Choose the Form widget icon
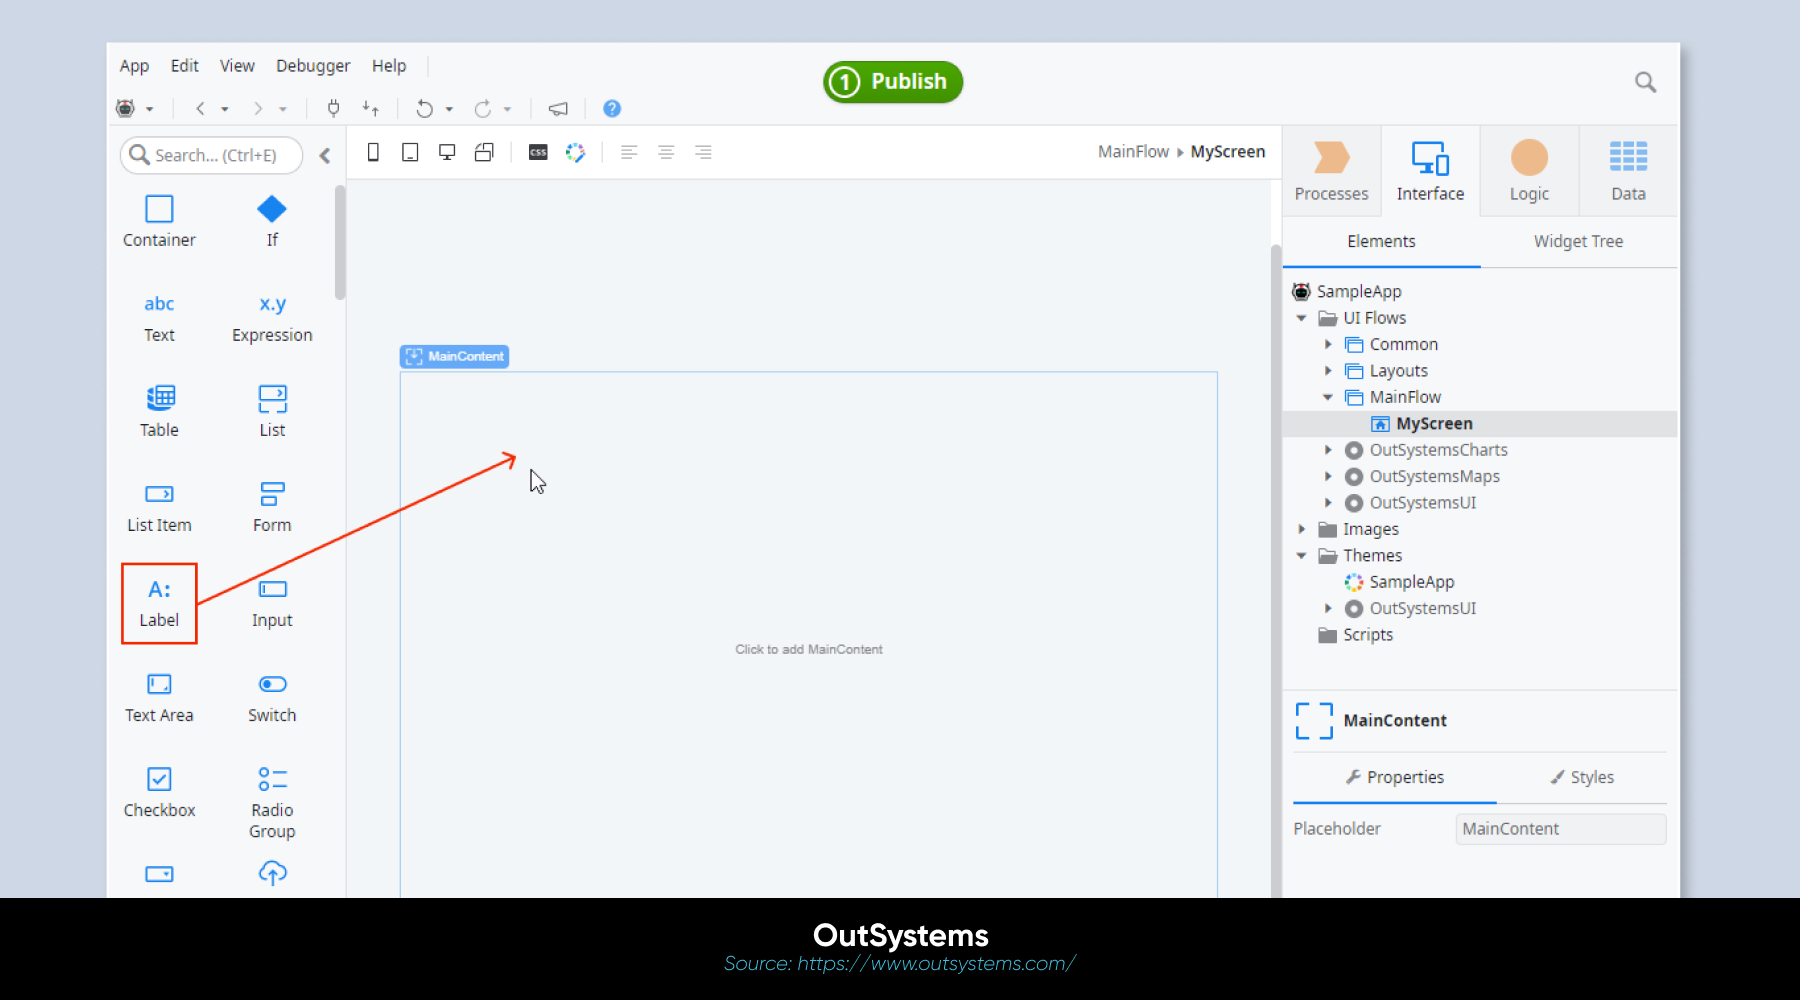 click(272, 494)
